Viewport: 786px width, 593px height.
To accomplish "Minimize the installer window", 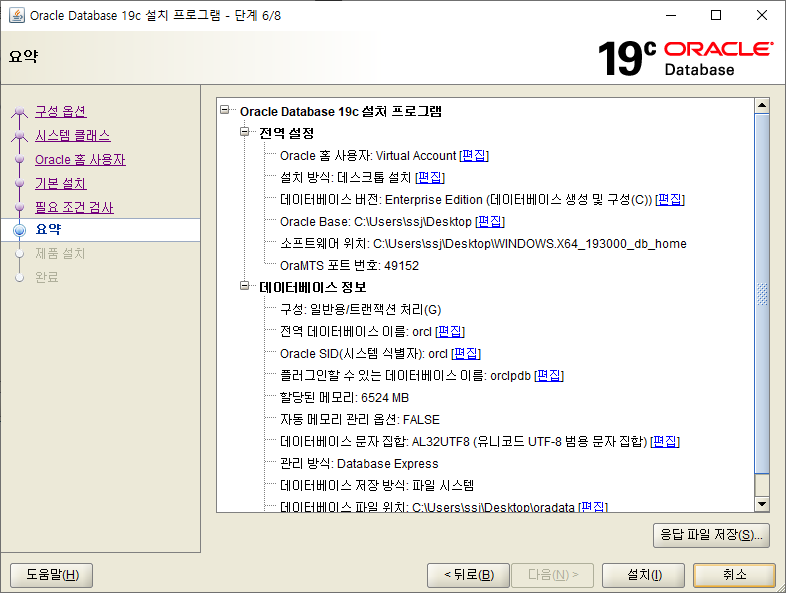I will pyautogui.click(x=671, y=15).
